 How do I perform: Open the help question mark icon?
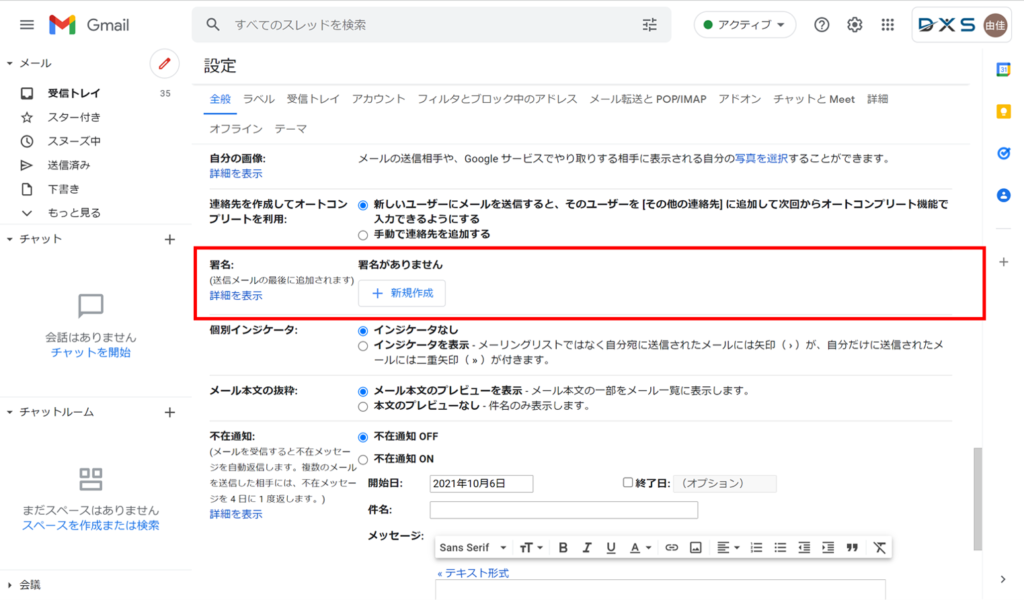click(x=822, y=25)
